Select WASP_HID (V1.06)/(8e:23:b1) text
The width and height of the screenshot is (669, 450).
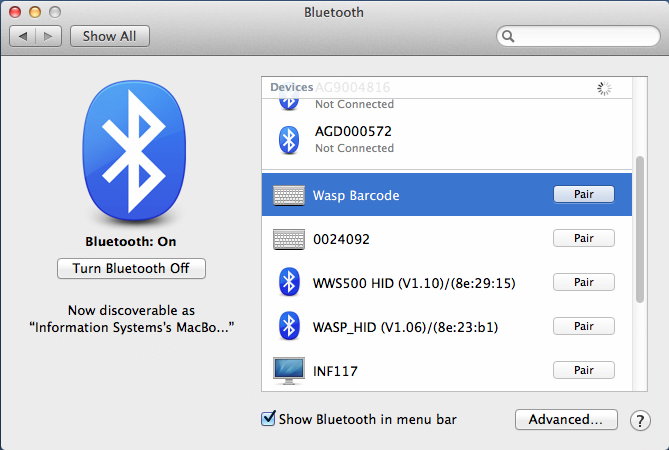(x=405, y=327)
